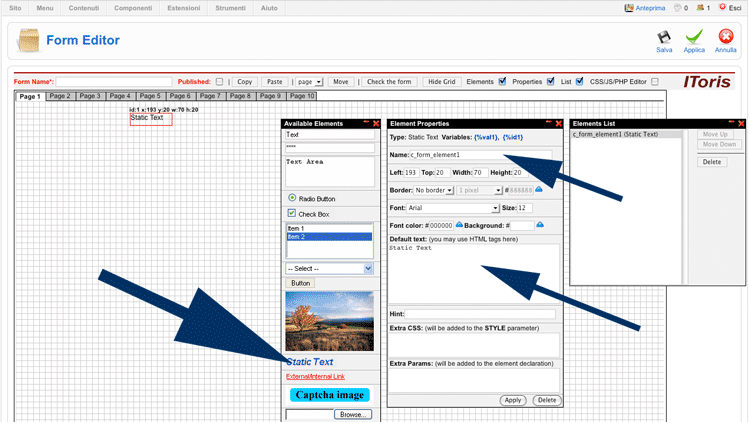This screenshot has width=750, height=422.
Task: Click the Move button
Action: 341,82
